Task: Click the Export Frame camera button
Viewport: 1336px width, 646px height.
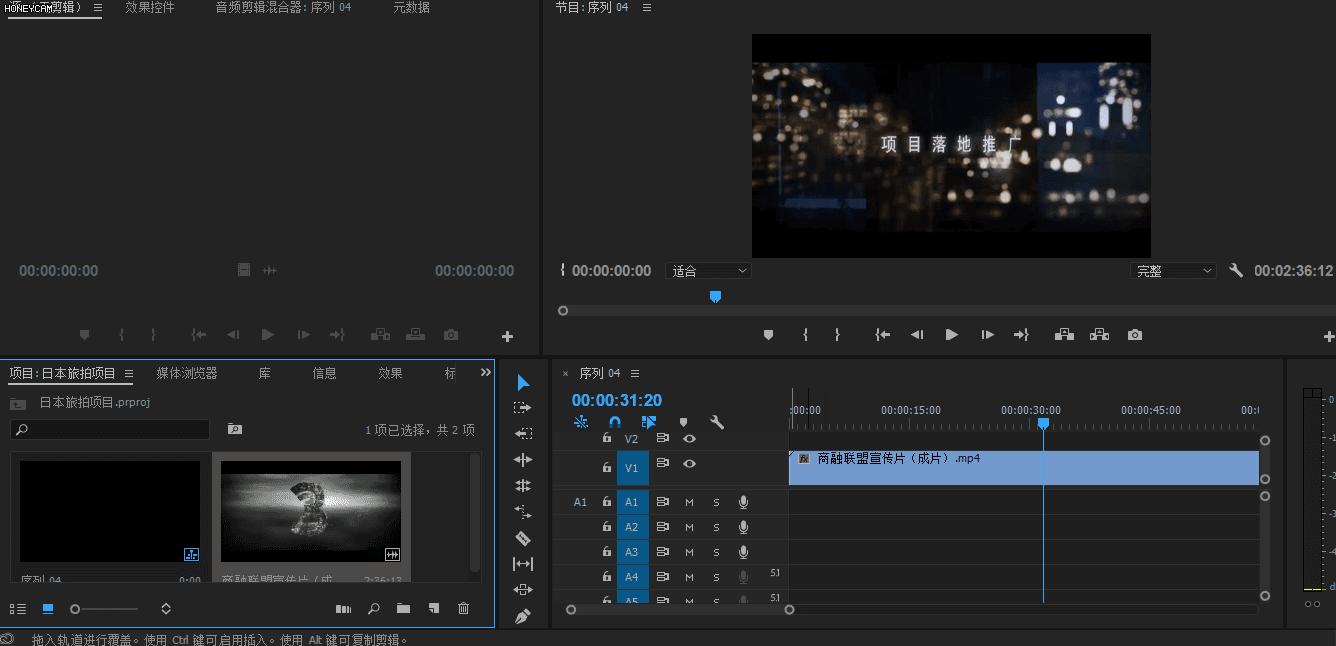Action: click(x=1134, y=335)
